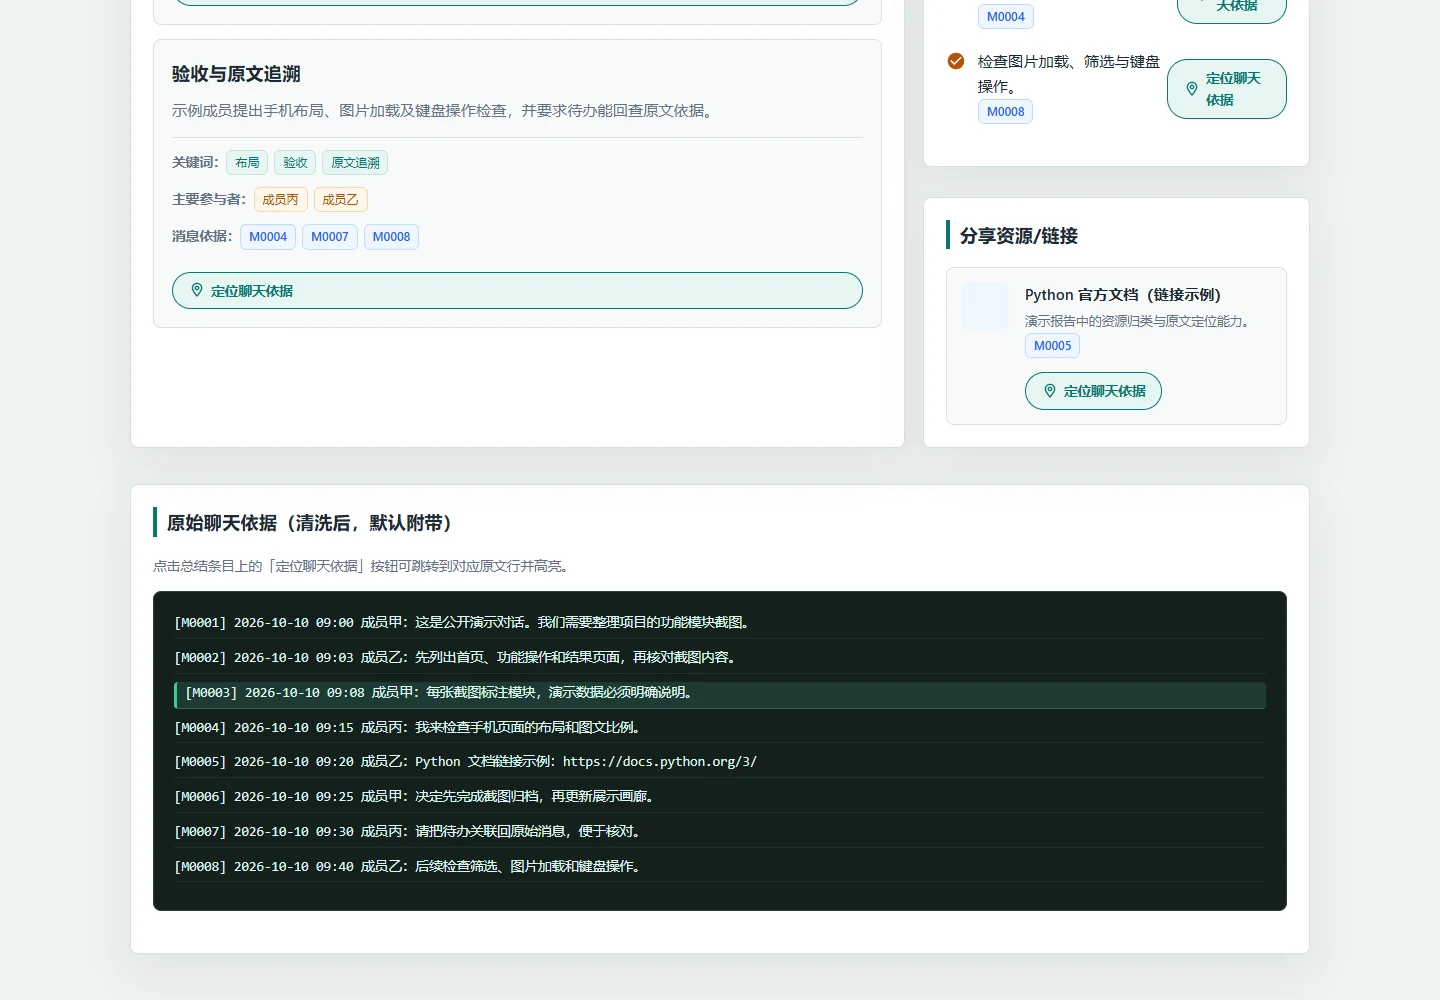
Task: Select the [M0008] chat log line
Action: point(720,866)
